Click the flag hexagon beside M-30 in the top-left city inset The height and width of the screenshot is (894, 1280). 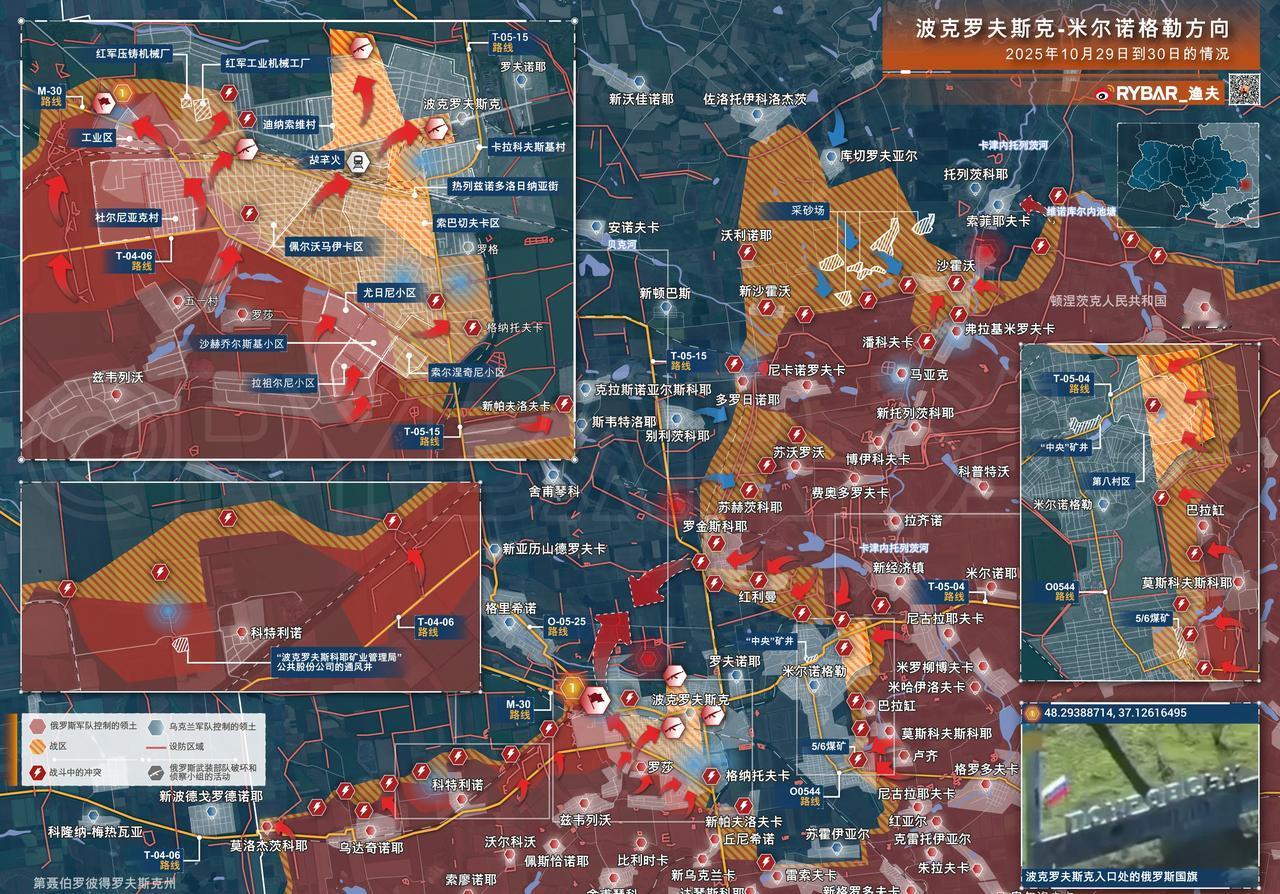[102, 102]
